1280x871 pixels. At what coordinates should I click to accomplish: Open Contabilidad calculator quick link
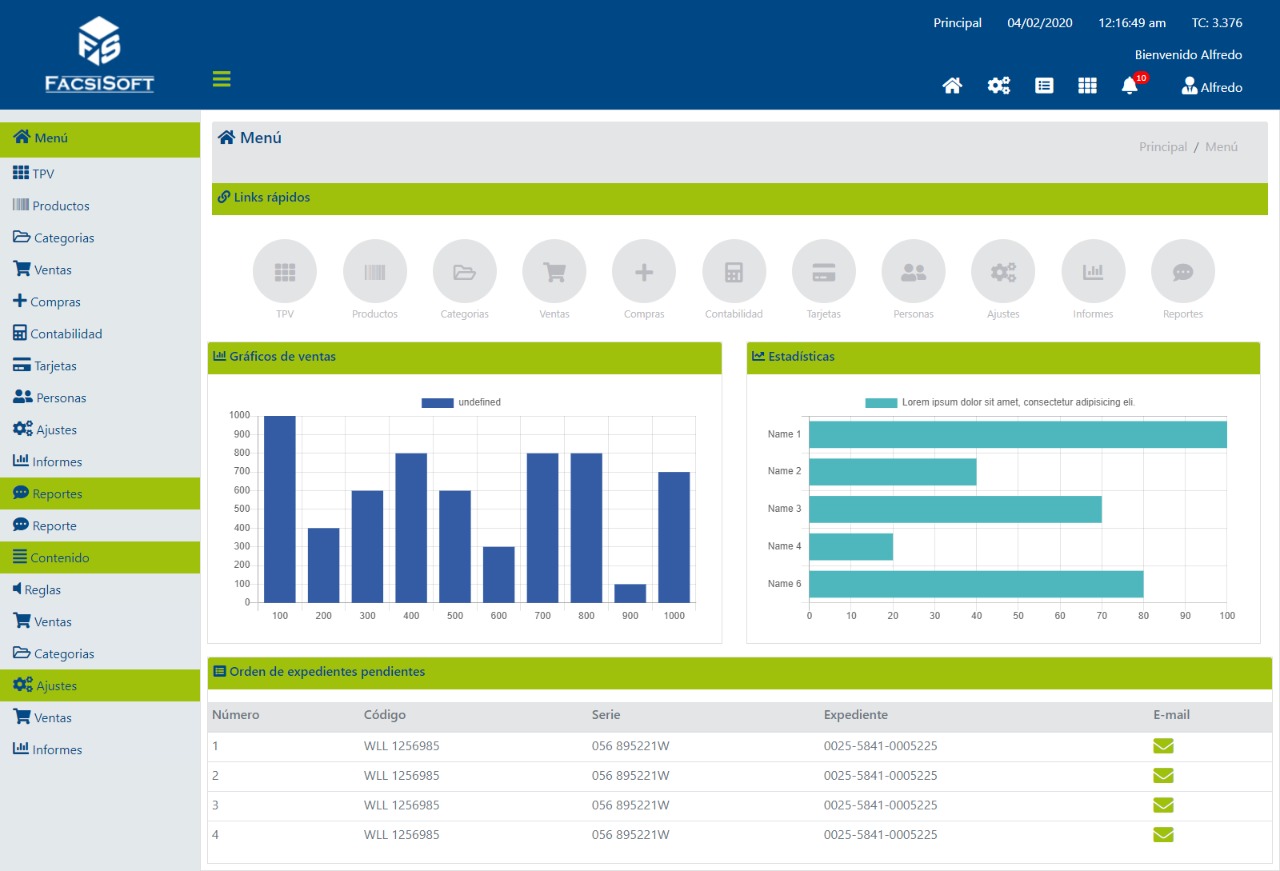(x=734, y=271)
